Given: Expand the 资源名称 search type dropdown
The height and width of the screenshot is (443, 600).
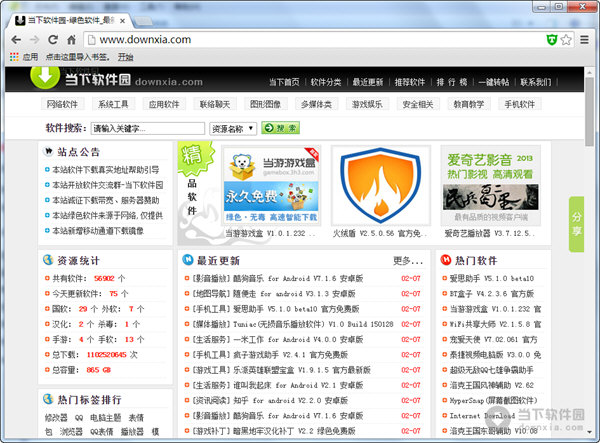Looking at the screenshot, I should [x=233, y=129].
